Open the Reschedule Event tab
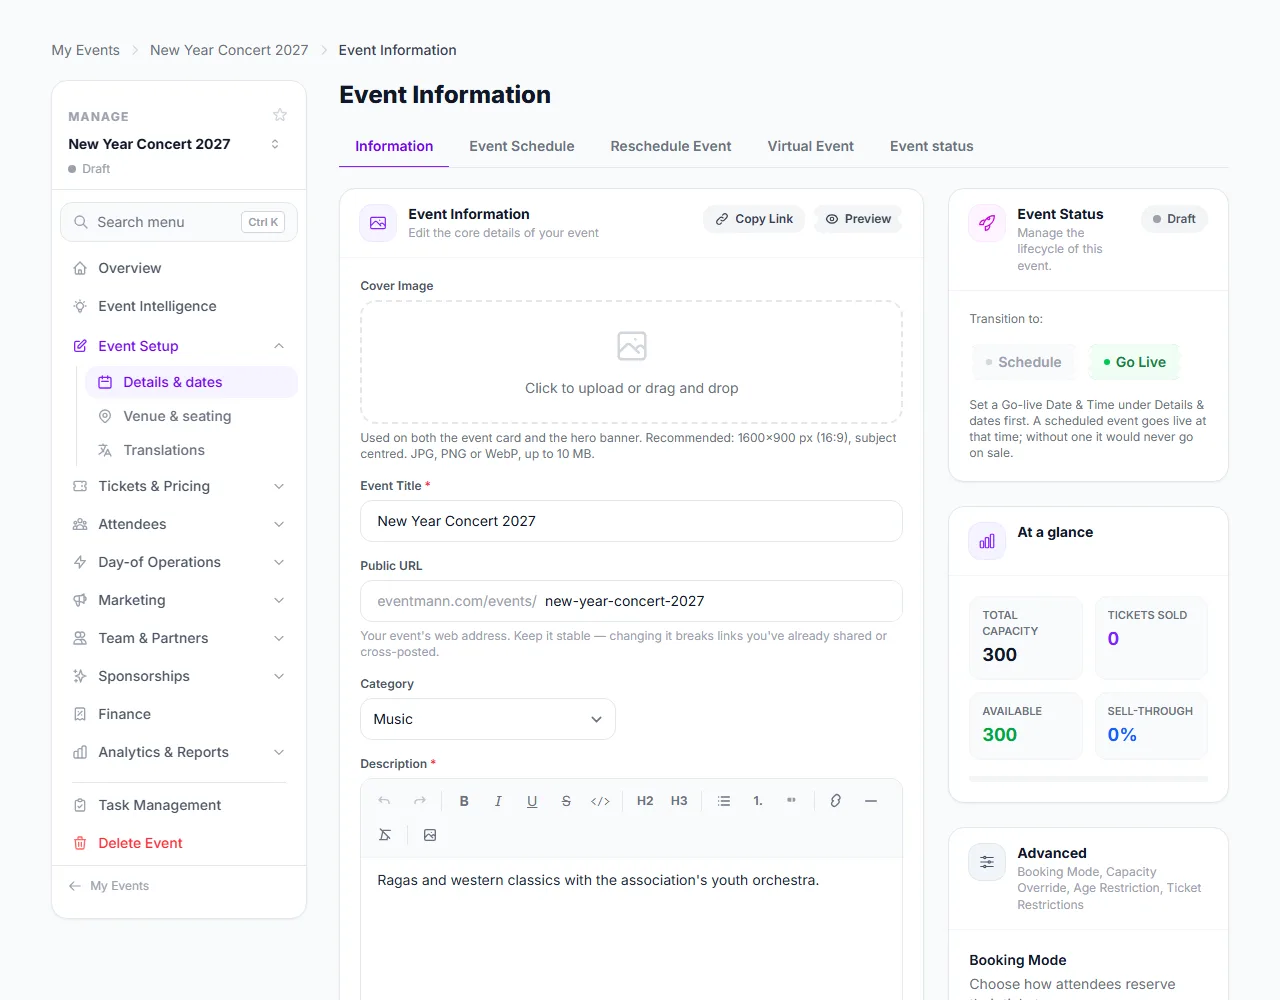Image resolution: width=1280 pixels, height=1000 pixels. (x=671, y=146)
